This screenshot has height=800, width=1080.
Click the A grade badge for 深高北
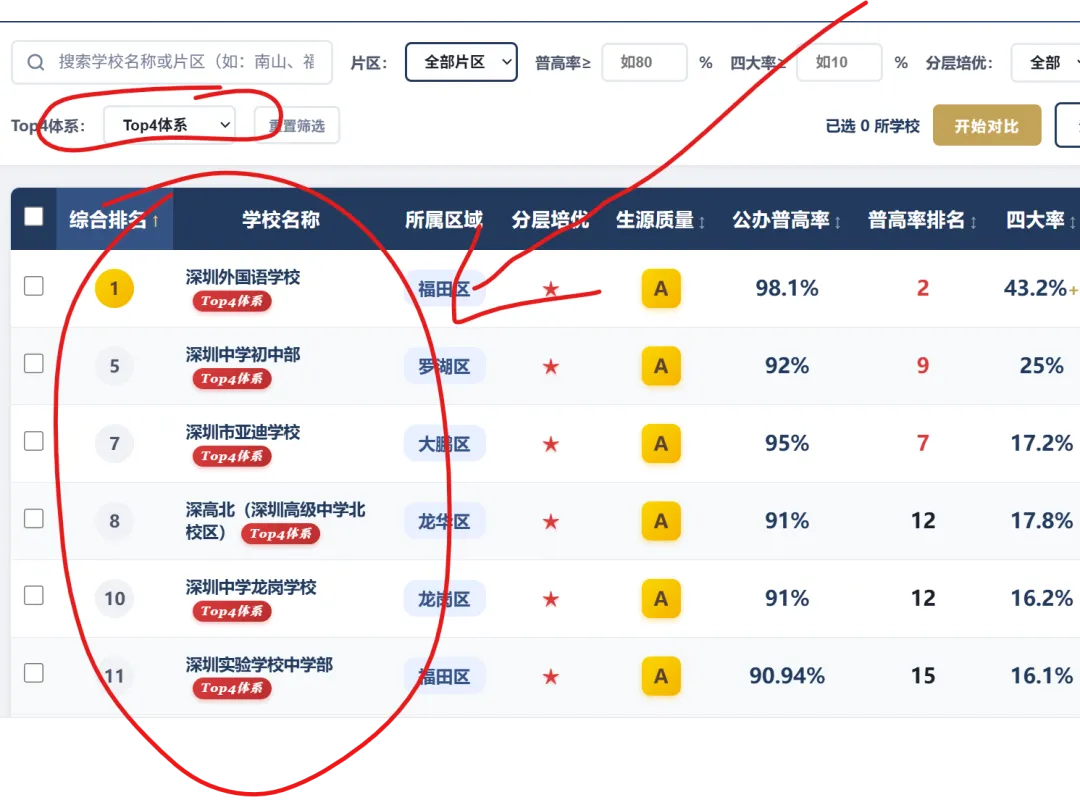point(661,521)
